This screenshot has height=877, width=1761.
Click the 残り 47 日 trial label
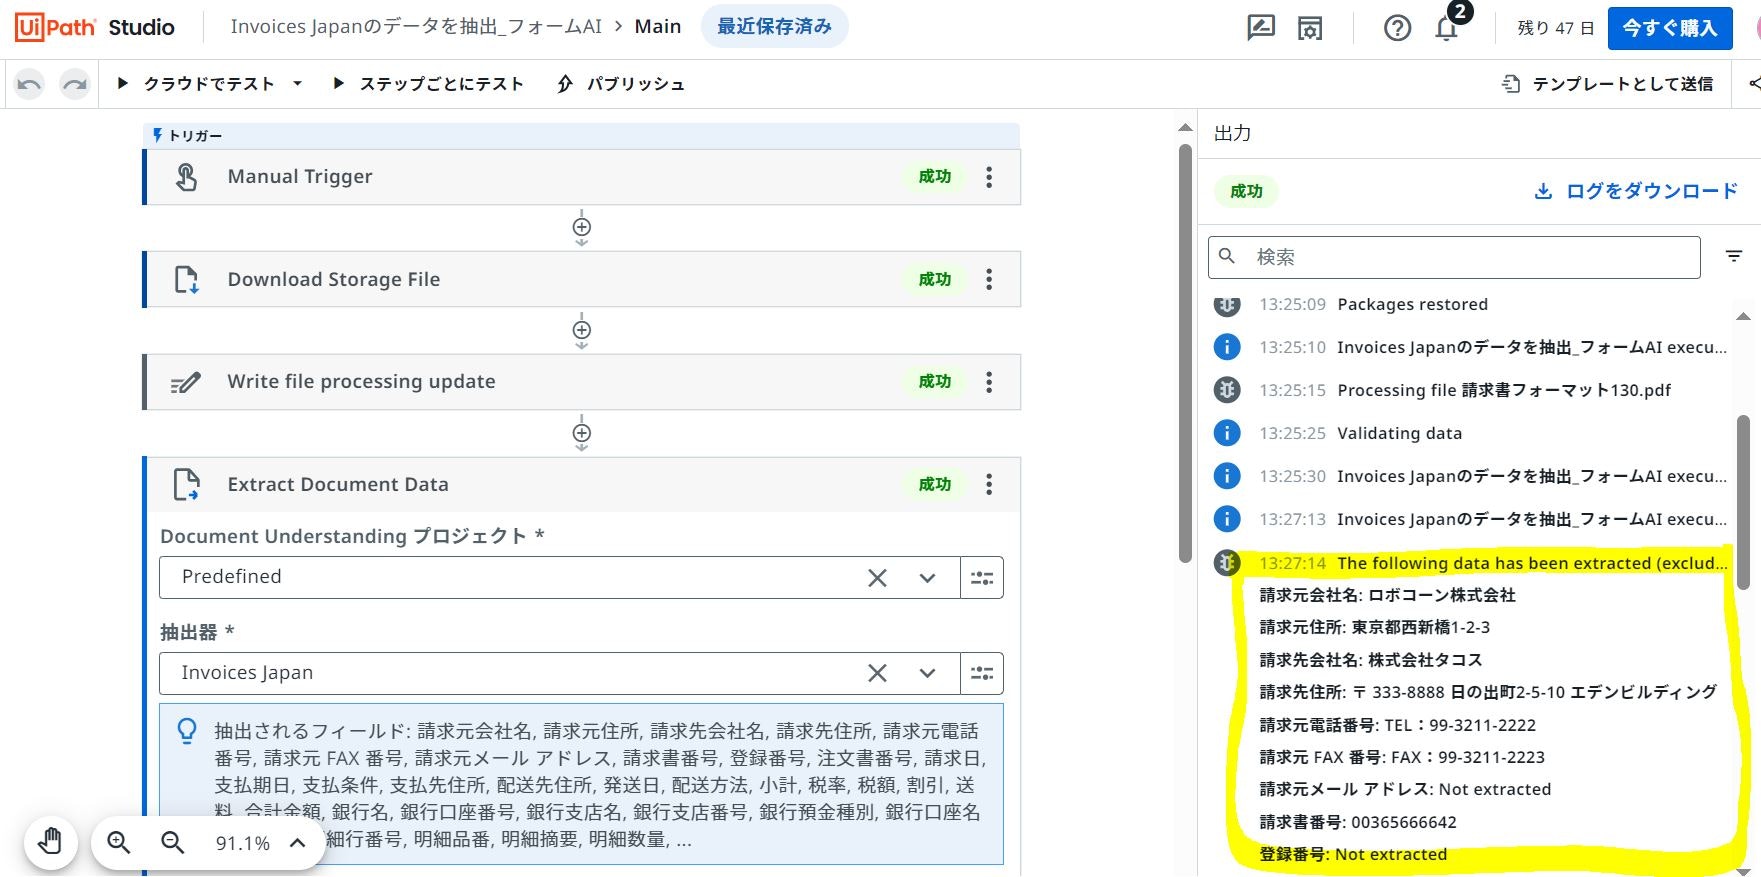click(1555, 28)
